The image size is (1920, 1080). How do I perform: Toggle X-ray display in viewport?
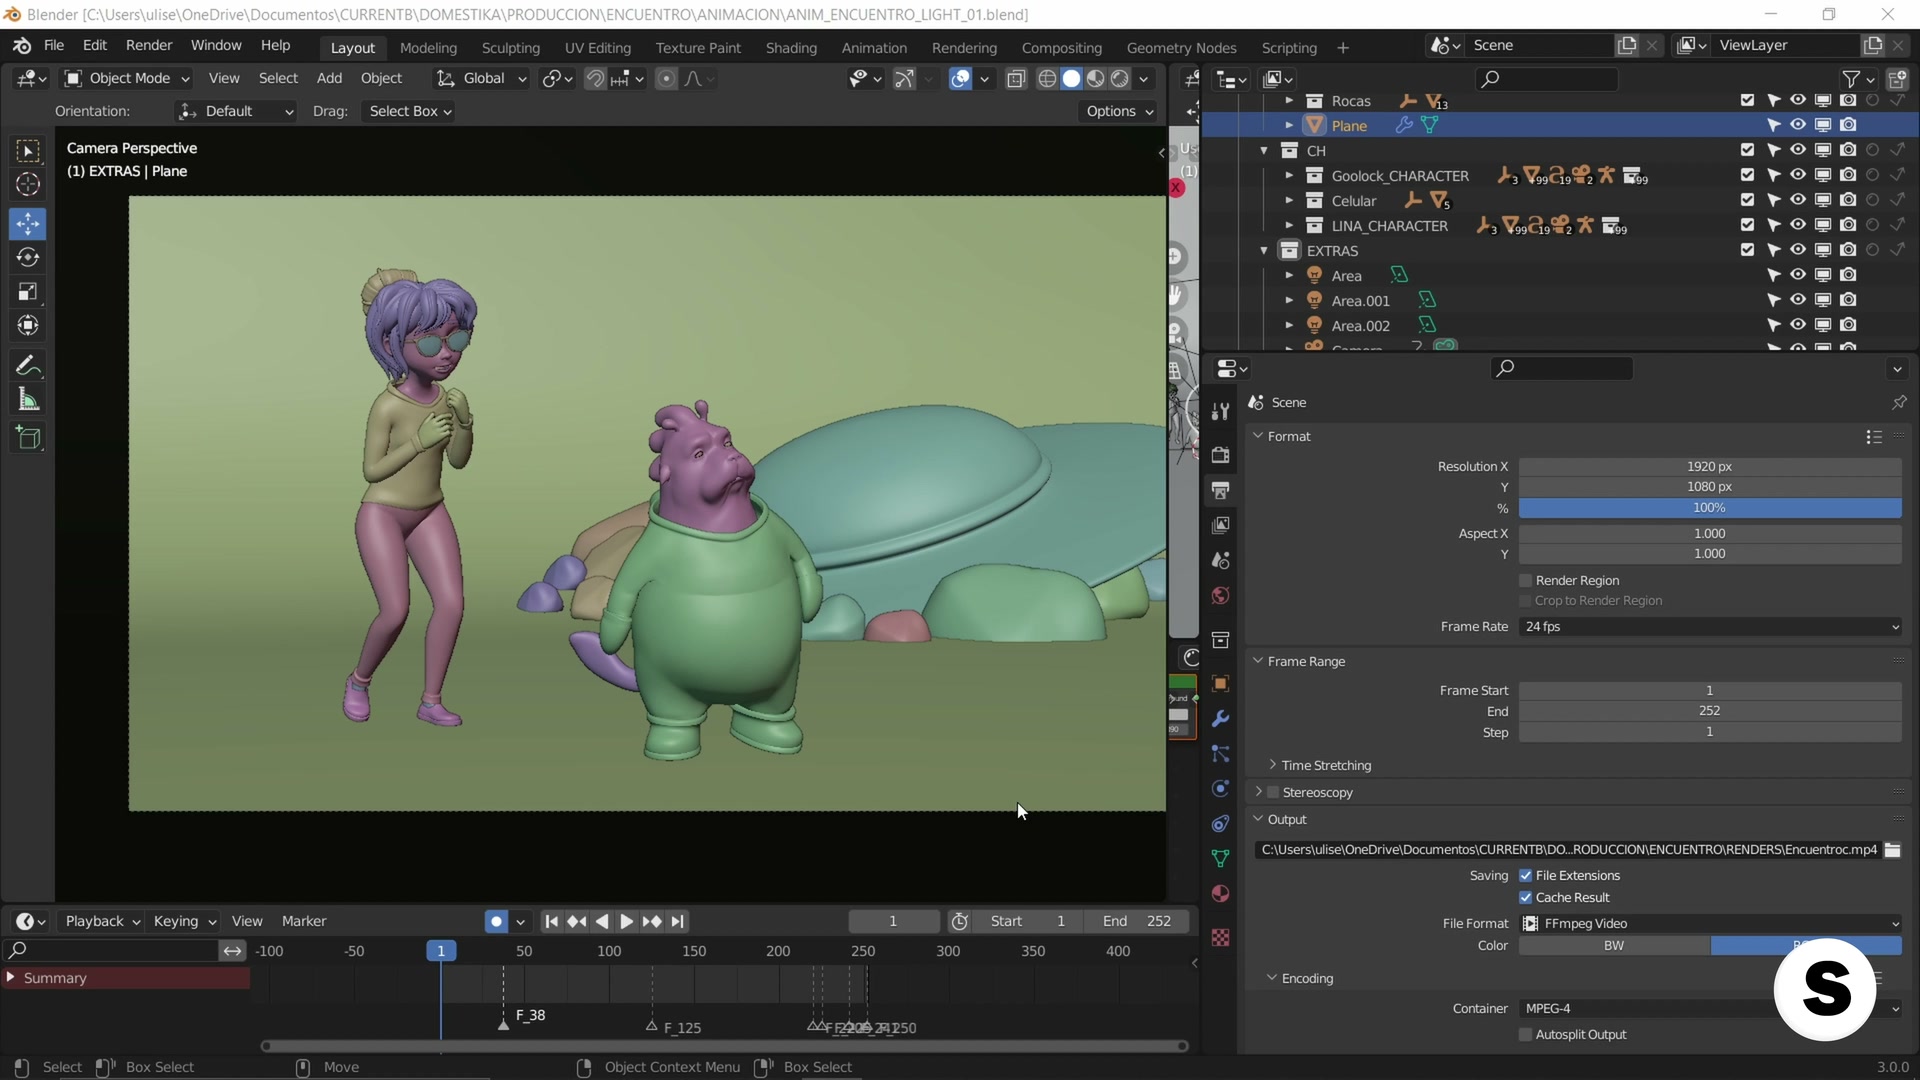tap(1016, 78)
